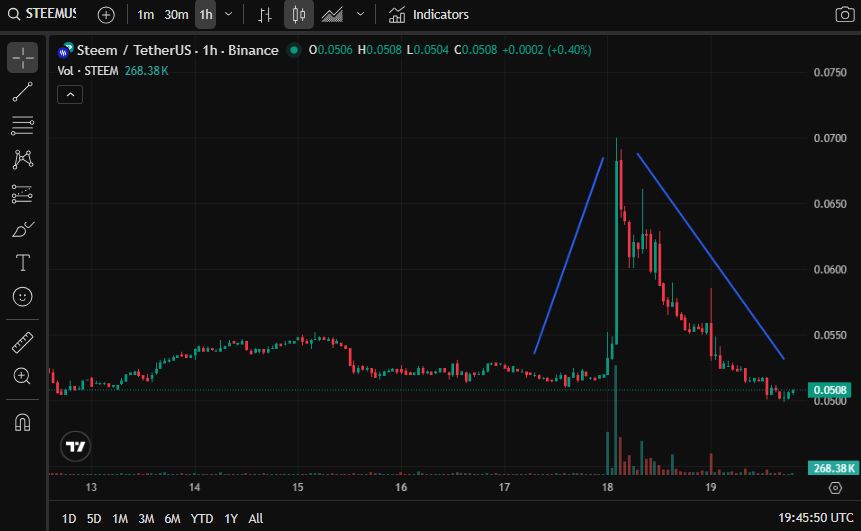Image resolution: width=861 pixels, height=531 pixels.
Task: Click the +0.0002 (+0.40%) change value
Action: [x=547, y=50]
